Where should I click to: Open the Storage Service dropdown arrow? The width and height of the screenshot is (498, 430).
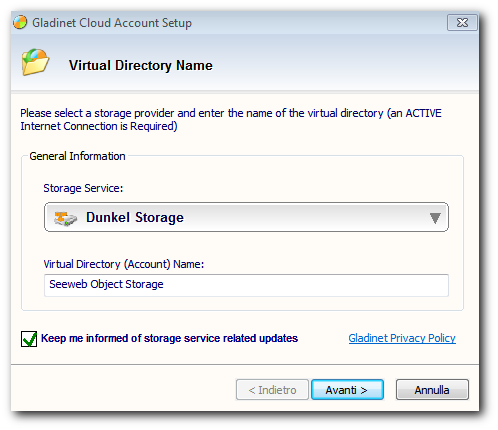[x=435, y=218]
